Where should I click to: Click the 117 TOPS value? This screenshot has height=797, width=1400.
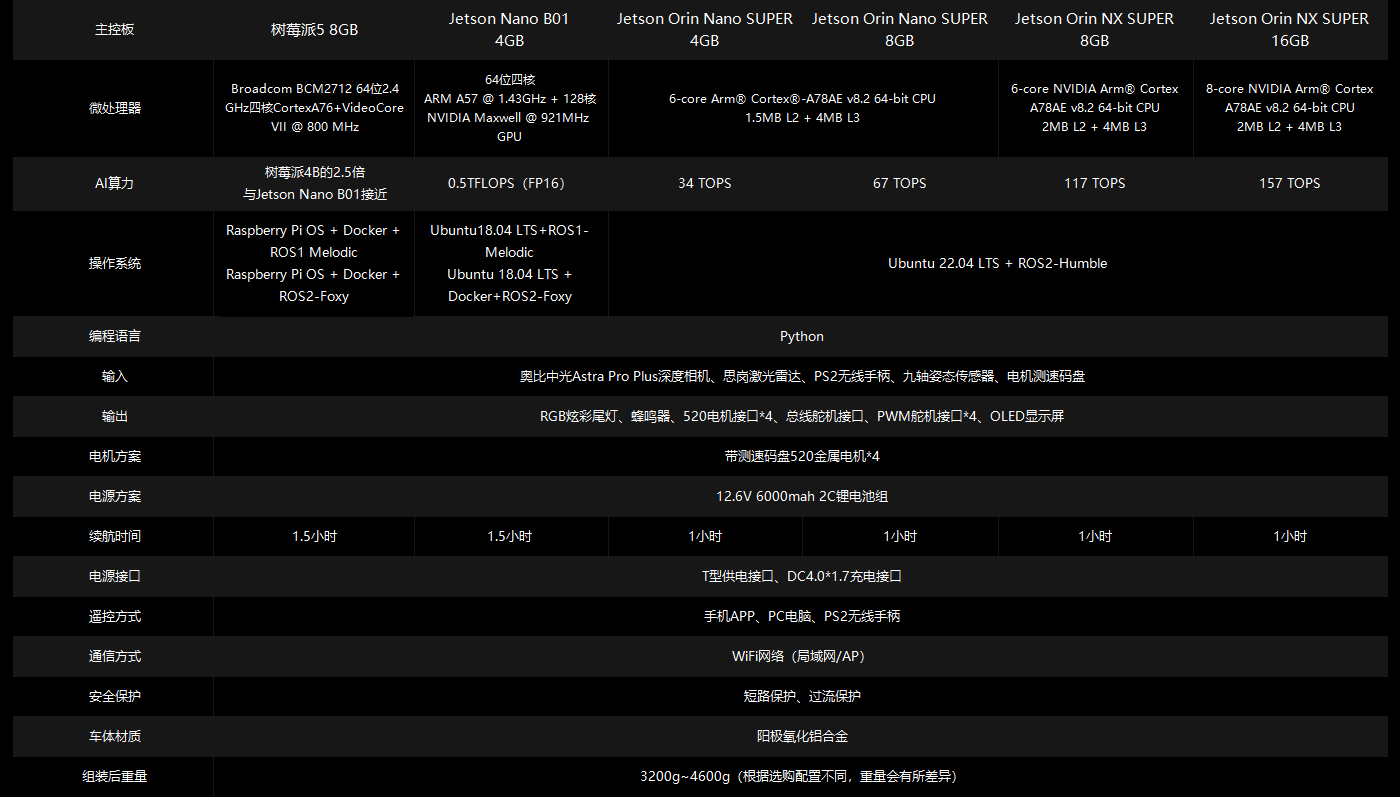coord(1095,183)
